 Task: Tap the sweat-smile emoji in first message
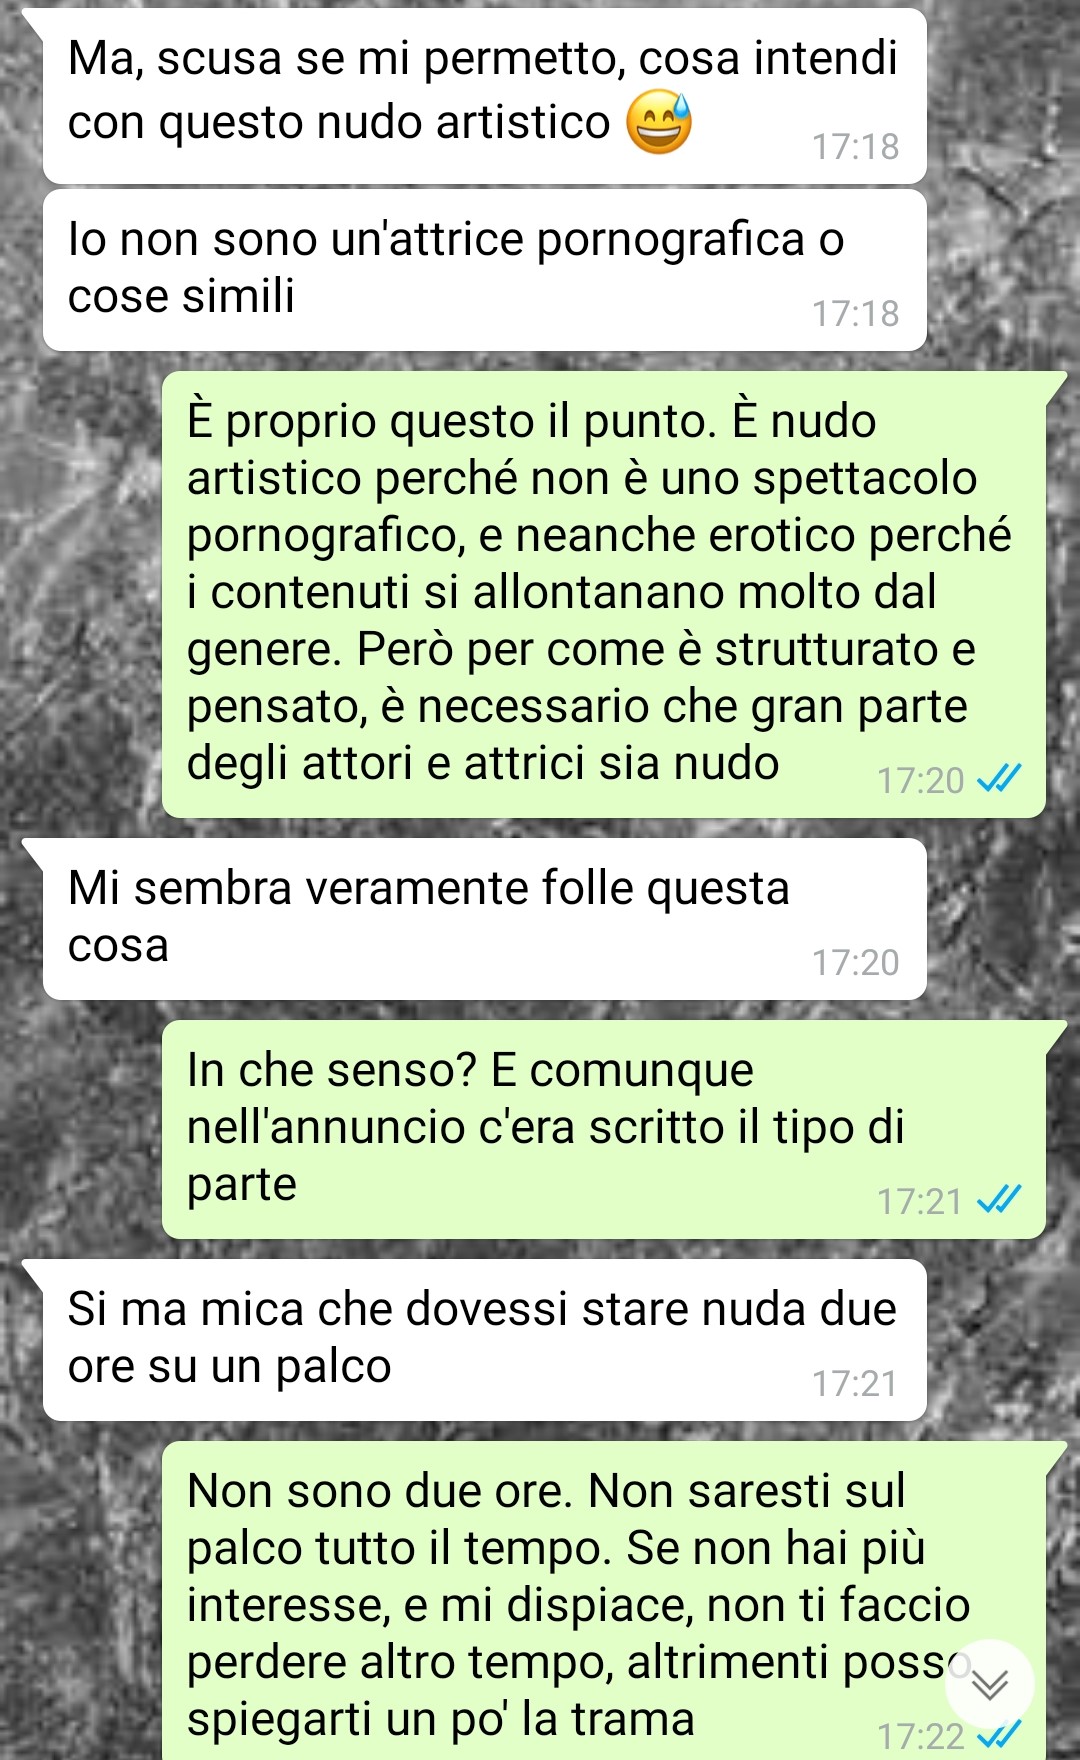(659, 123)
